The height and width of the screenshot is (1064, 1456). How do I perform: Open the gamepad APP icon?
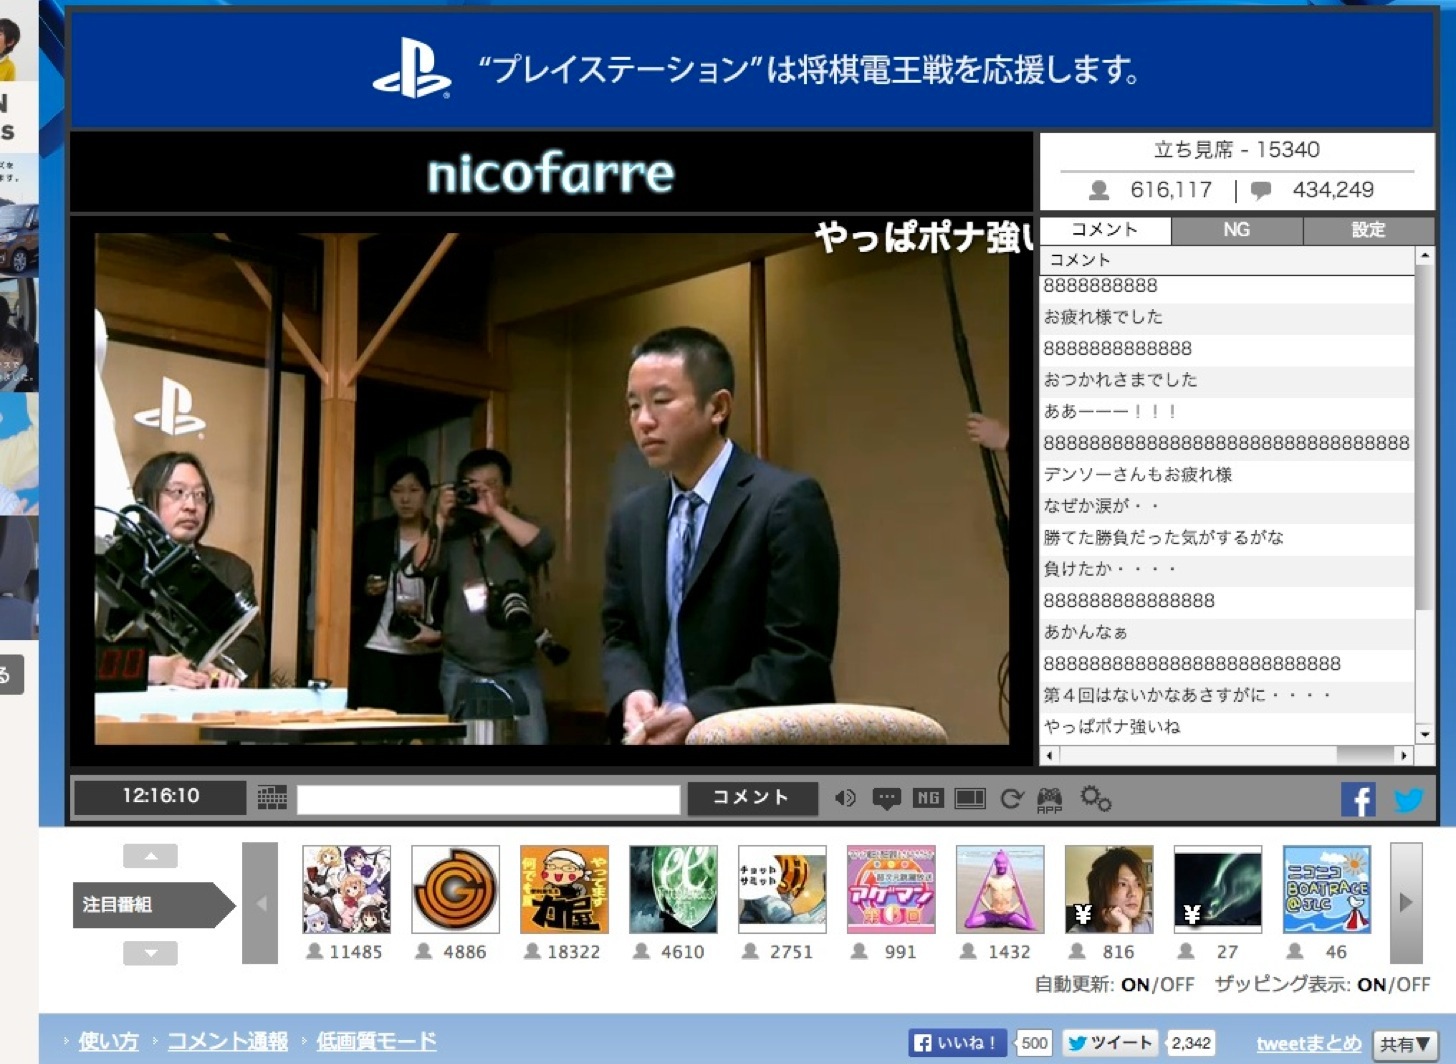(x=1049, y=799)
